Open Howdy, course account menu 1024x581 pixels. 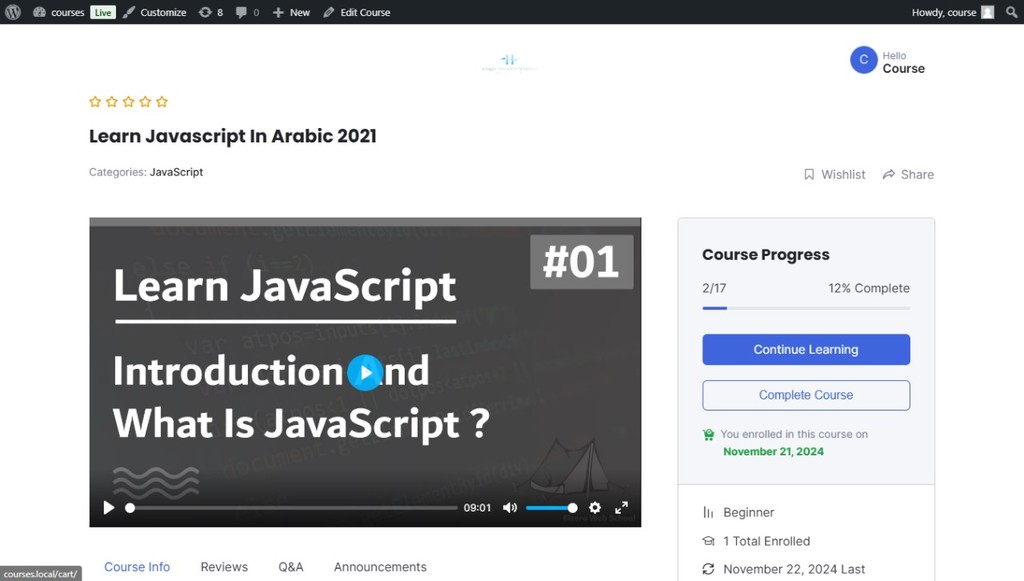click(953, 12)
